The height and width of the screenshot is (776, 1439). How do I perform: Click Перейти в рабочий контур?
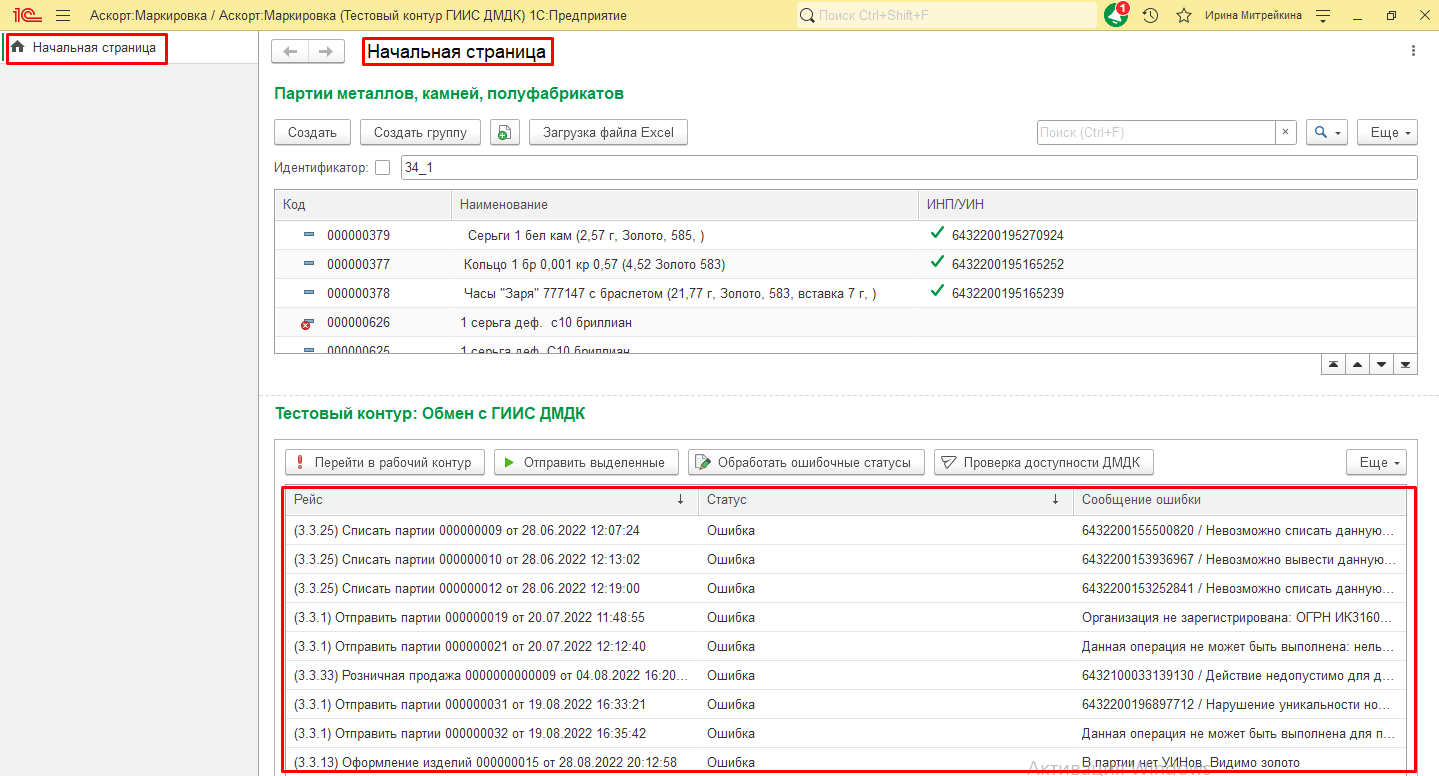tap(385, 462)
